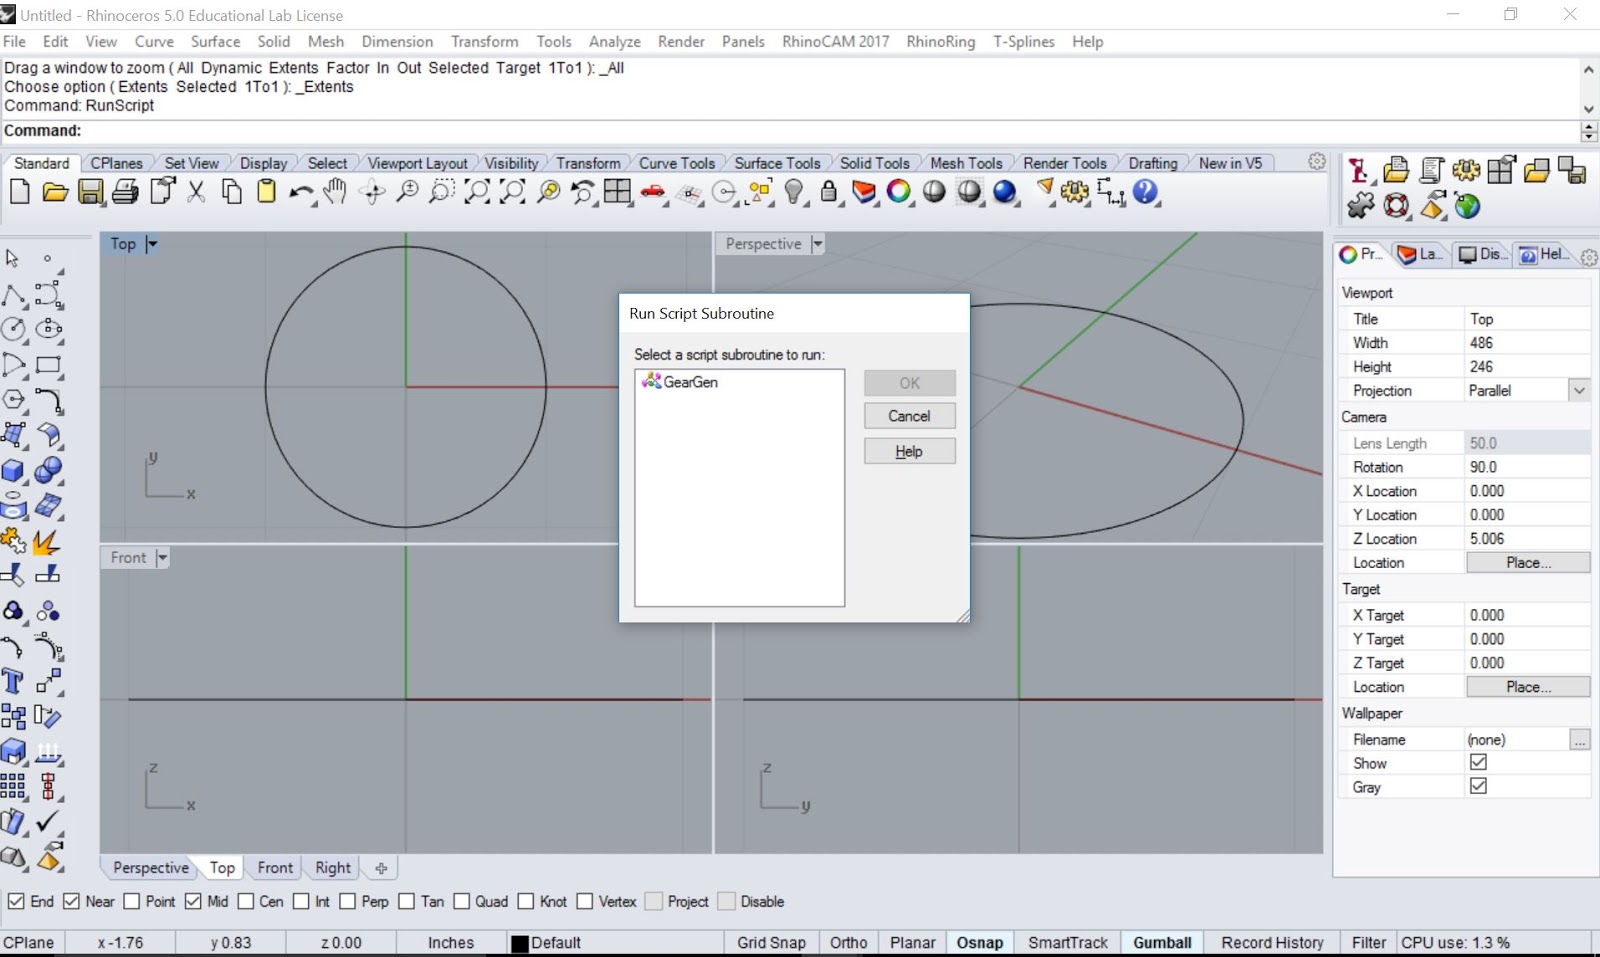Toggle Gumball in the status bar

click(1162, 942)
